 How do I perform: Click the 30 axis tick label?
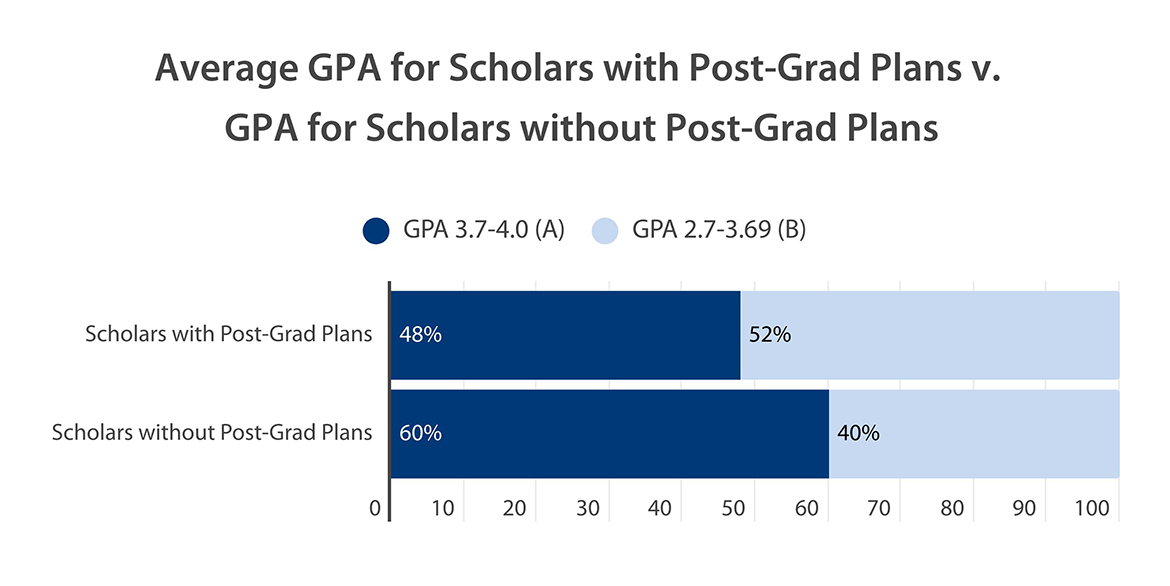(x=588, y=508)
